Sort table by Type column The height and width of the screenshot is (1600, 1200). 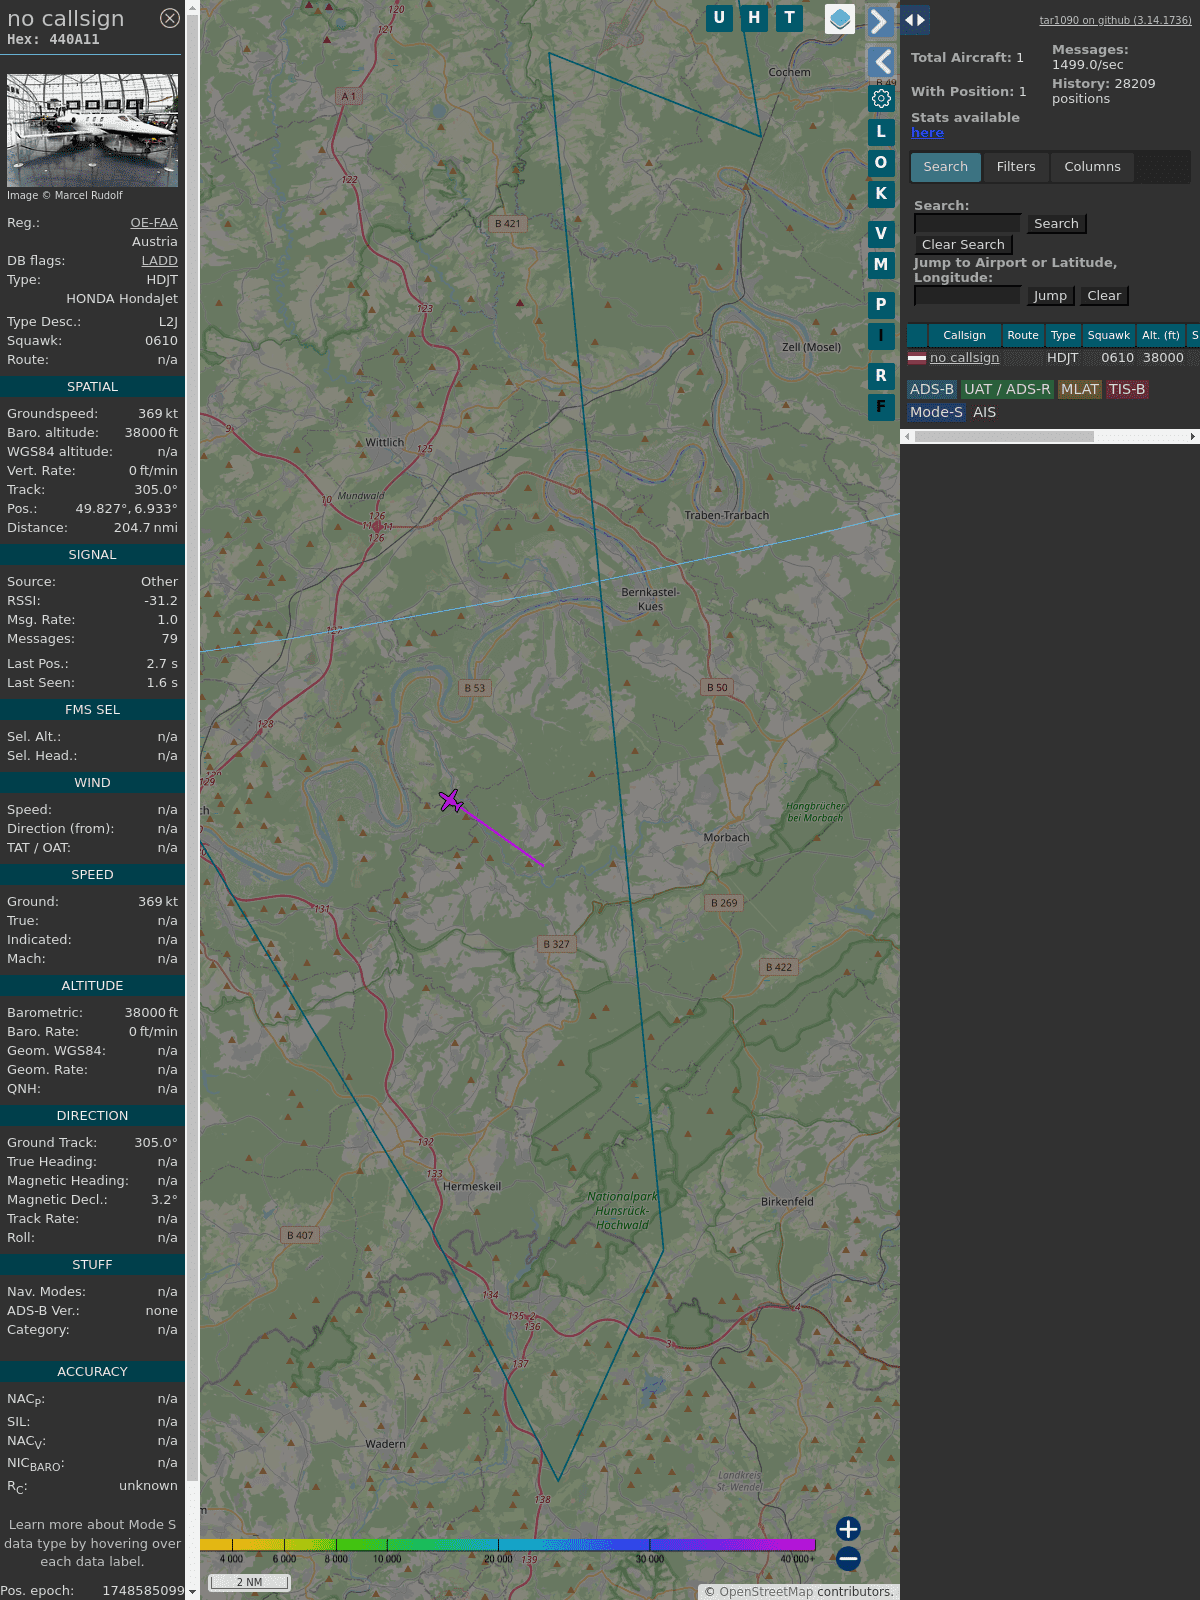[1063, 336]
